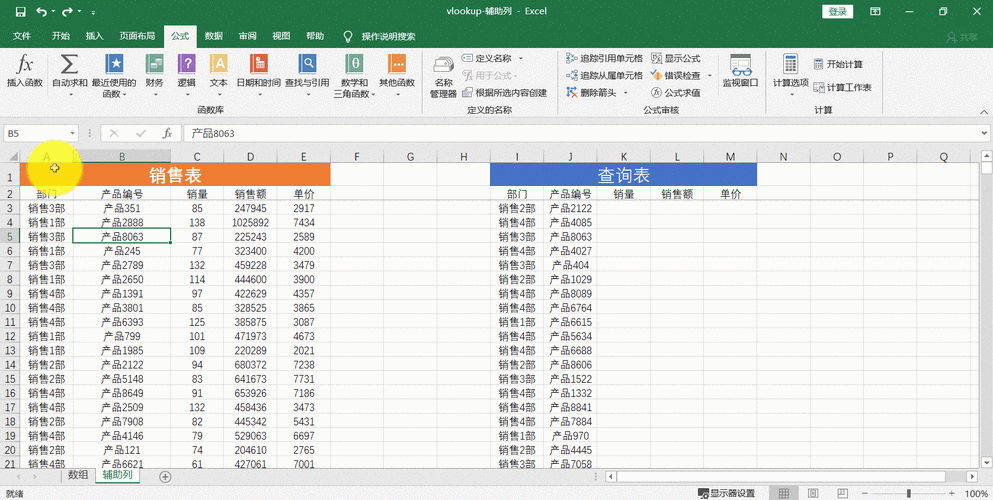This screenshot has width=993, height=500.
Task: Click Error Checking (错误检查)
Action: click(676, 75)
